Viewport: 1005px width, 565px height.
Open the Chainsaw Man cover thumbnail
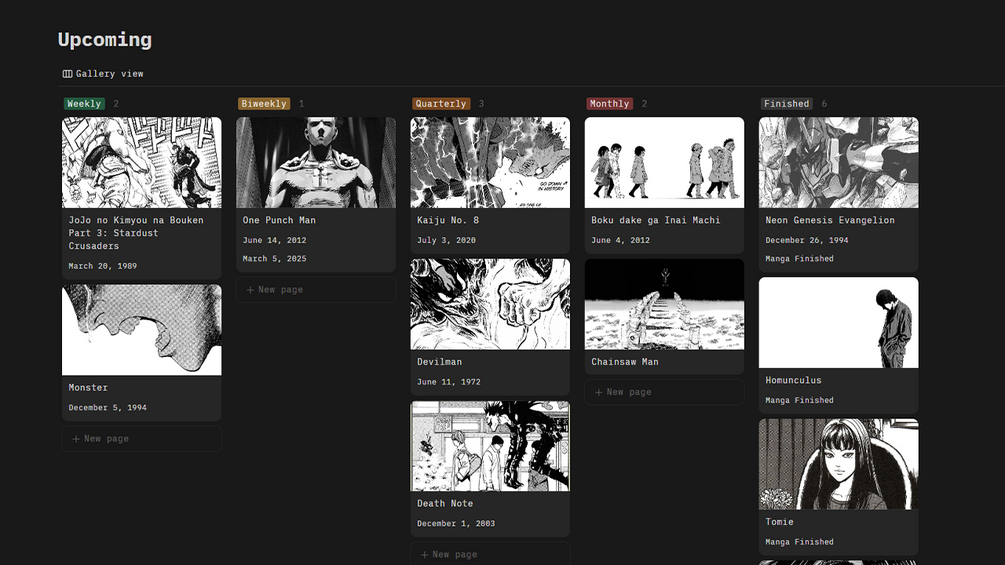(x=665, y=304)
